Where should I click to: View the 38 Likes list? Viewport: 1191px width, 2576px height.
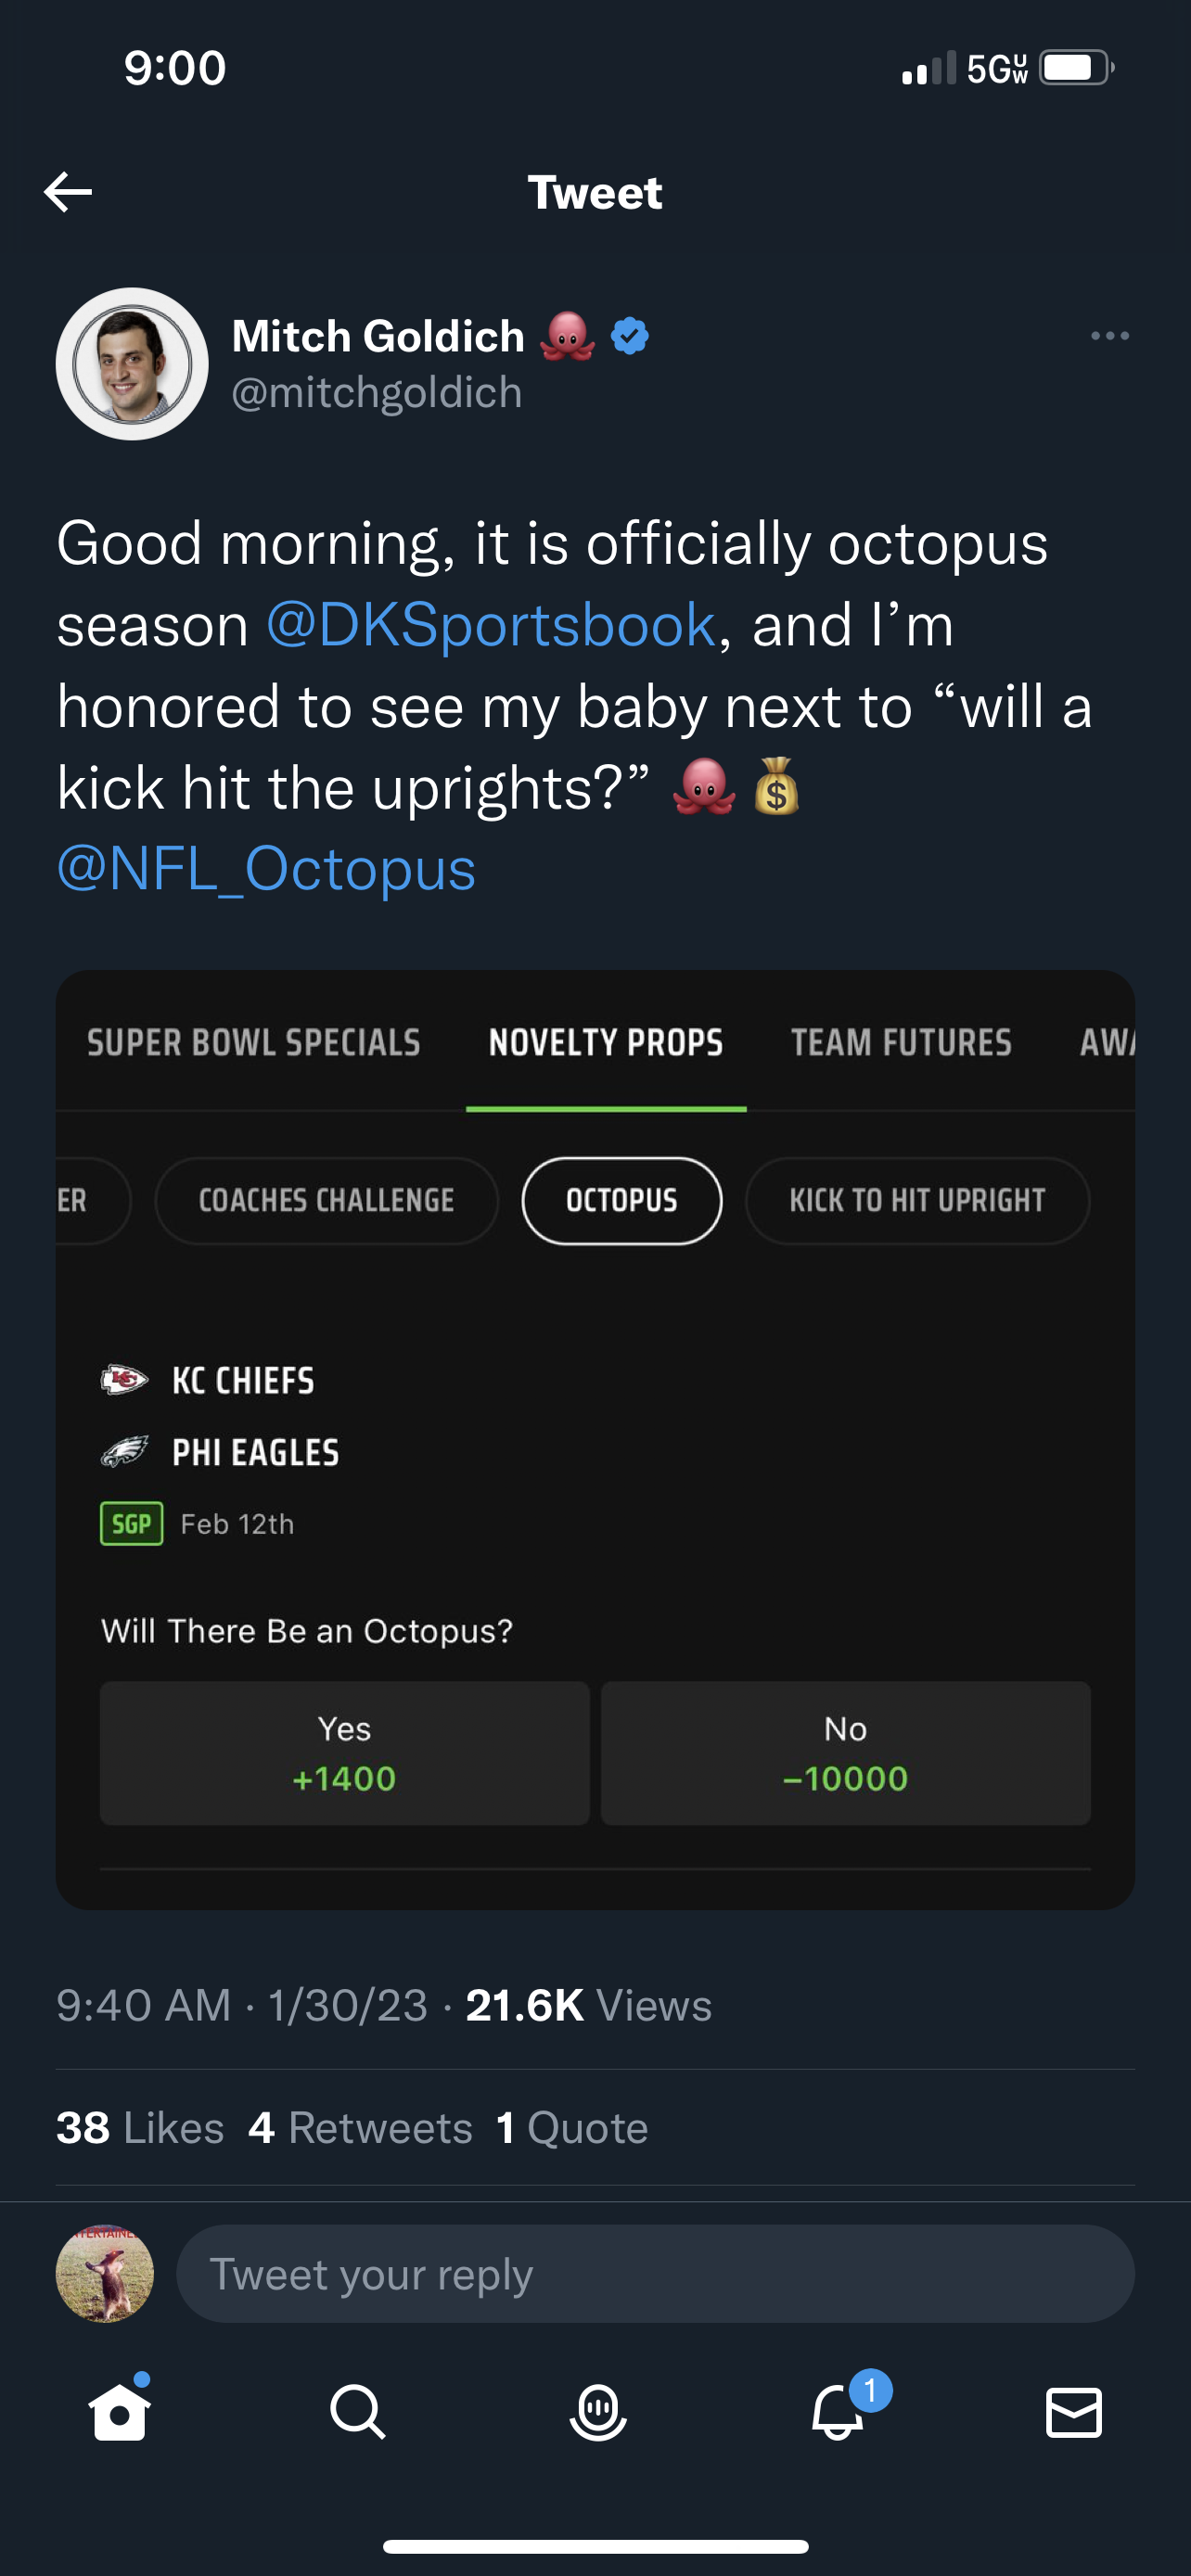click(140, 2128)
